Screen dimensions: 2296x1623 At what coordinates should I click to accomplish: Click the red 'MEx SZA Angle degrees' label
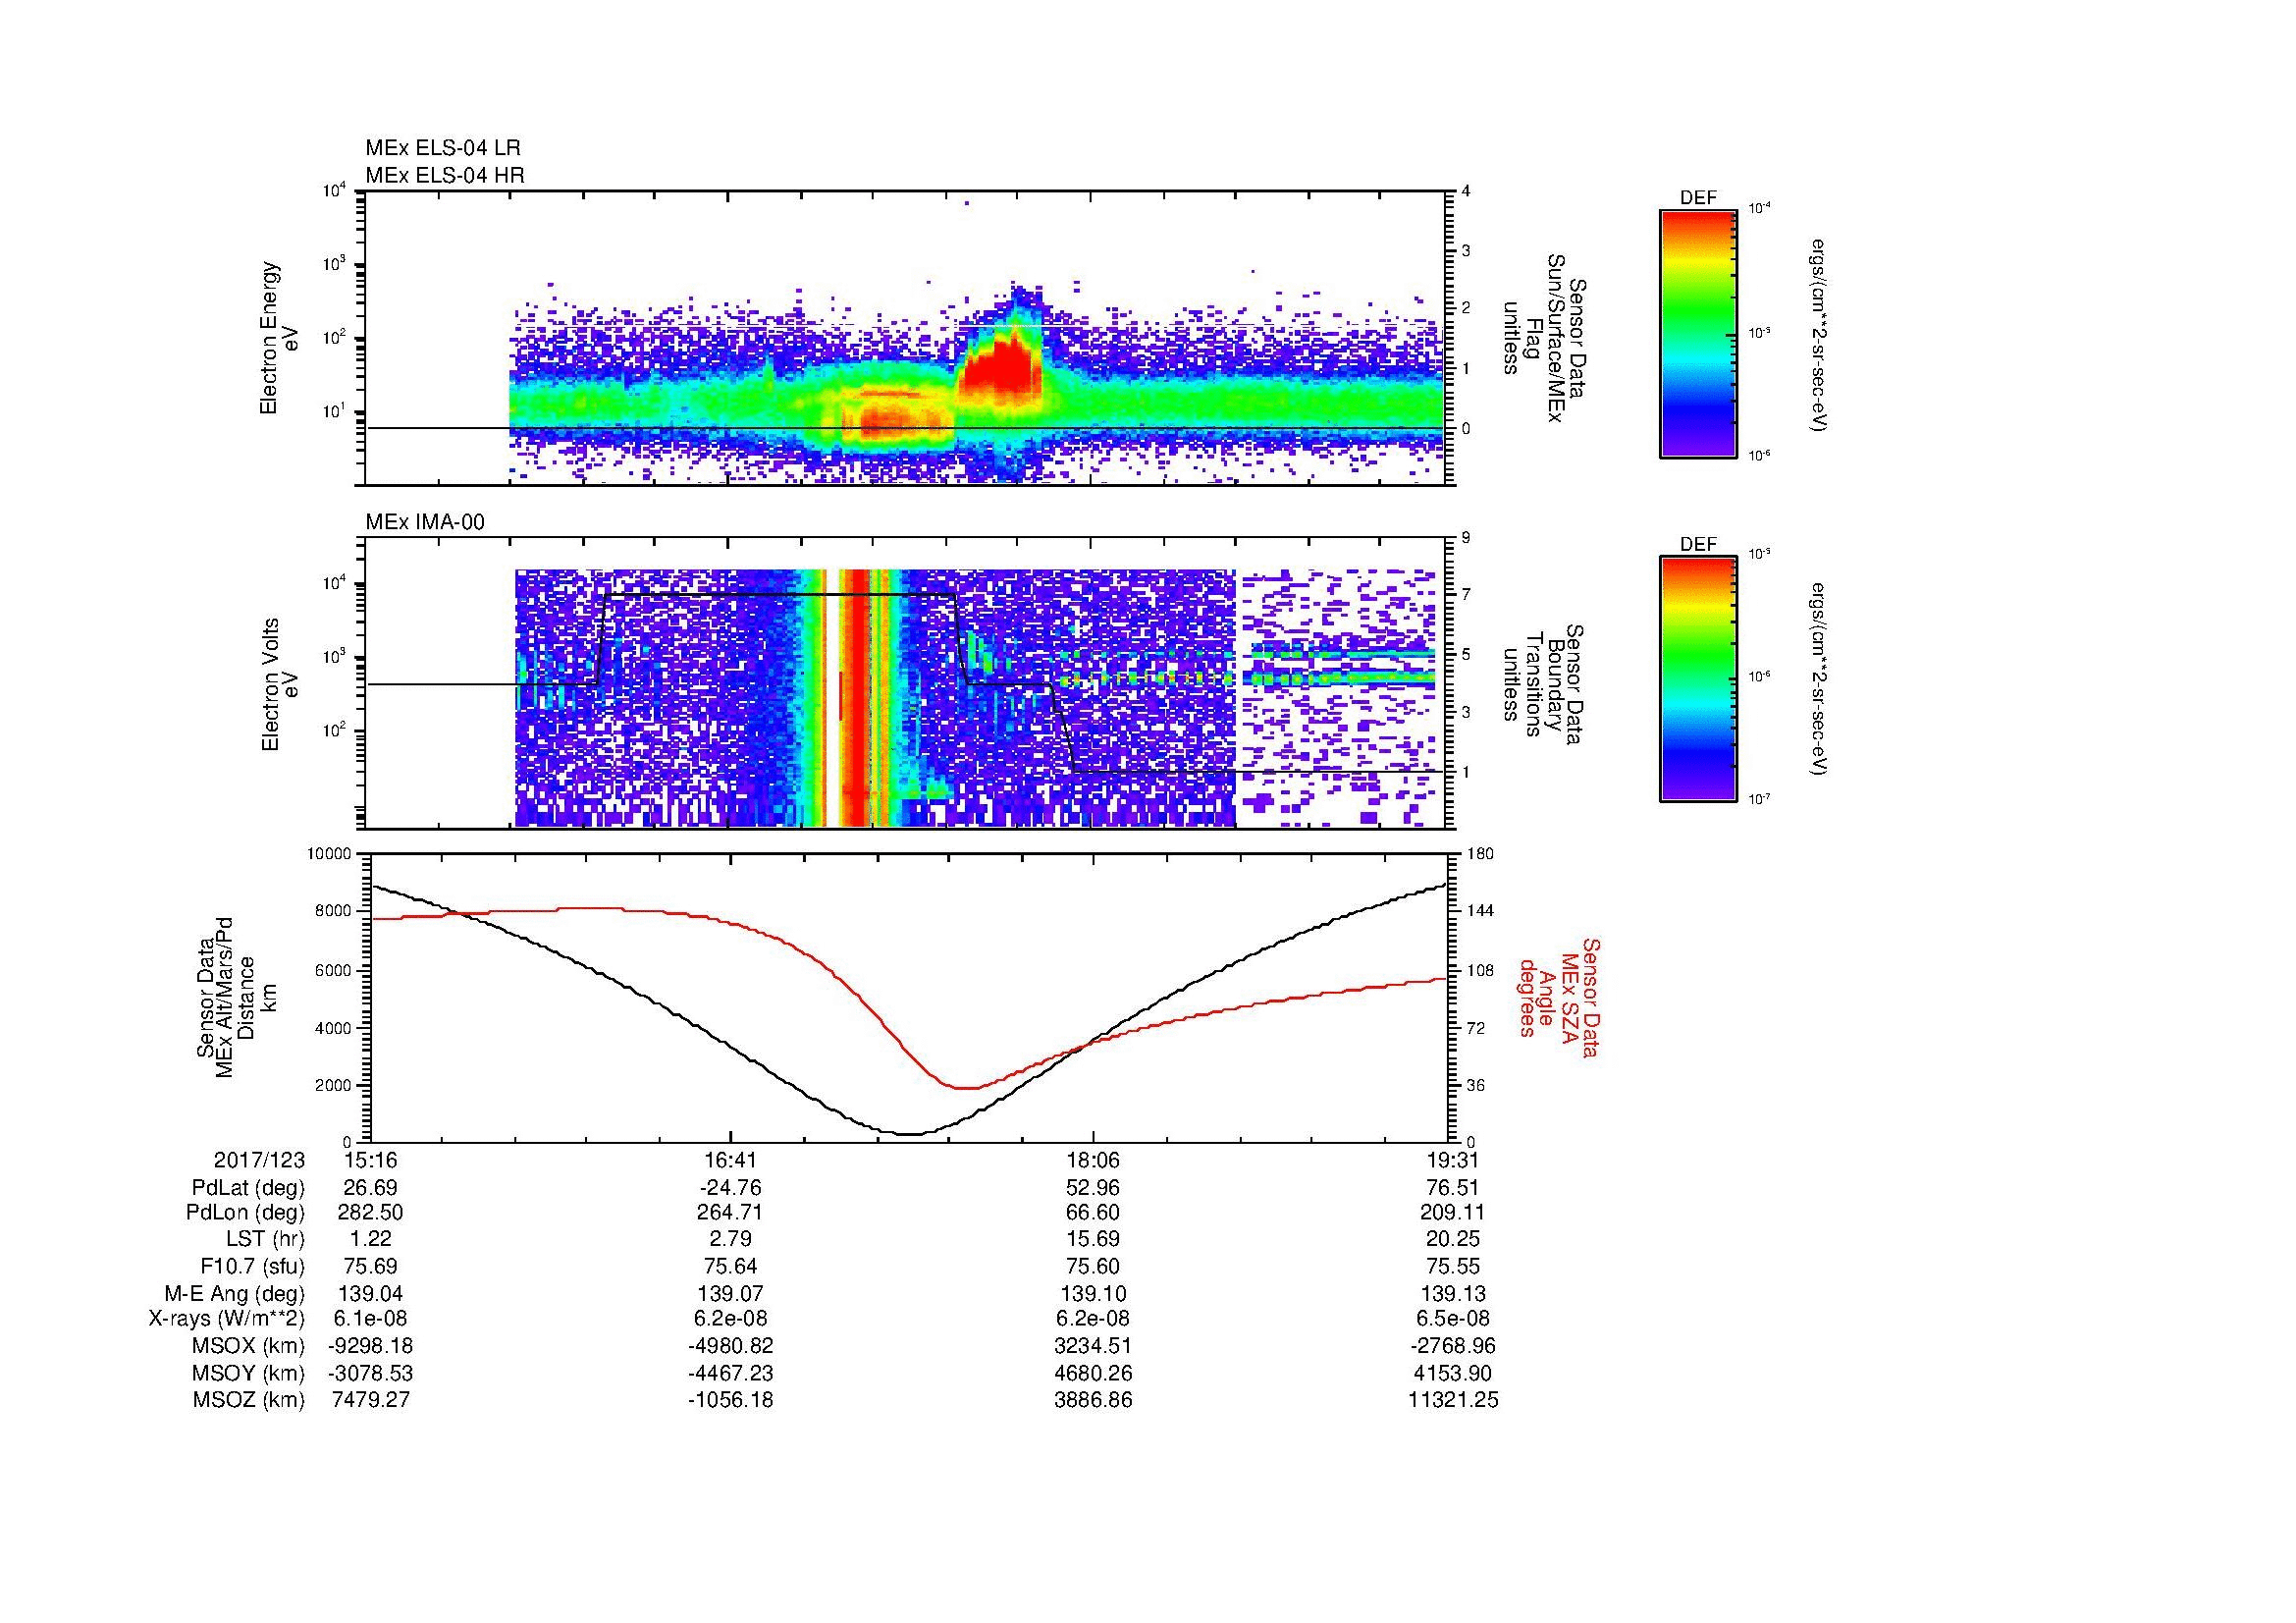click(1559, 997)
